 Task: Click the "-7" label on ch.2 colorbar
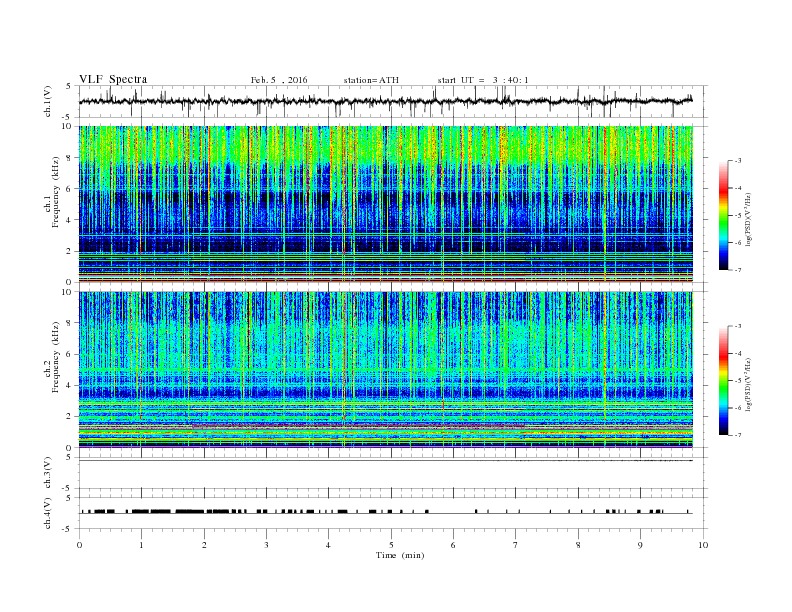pos(738,435)
